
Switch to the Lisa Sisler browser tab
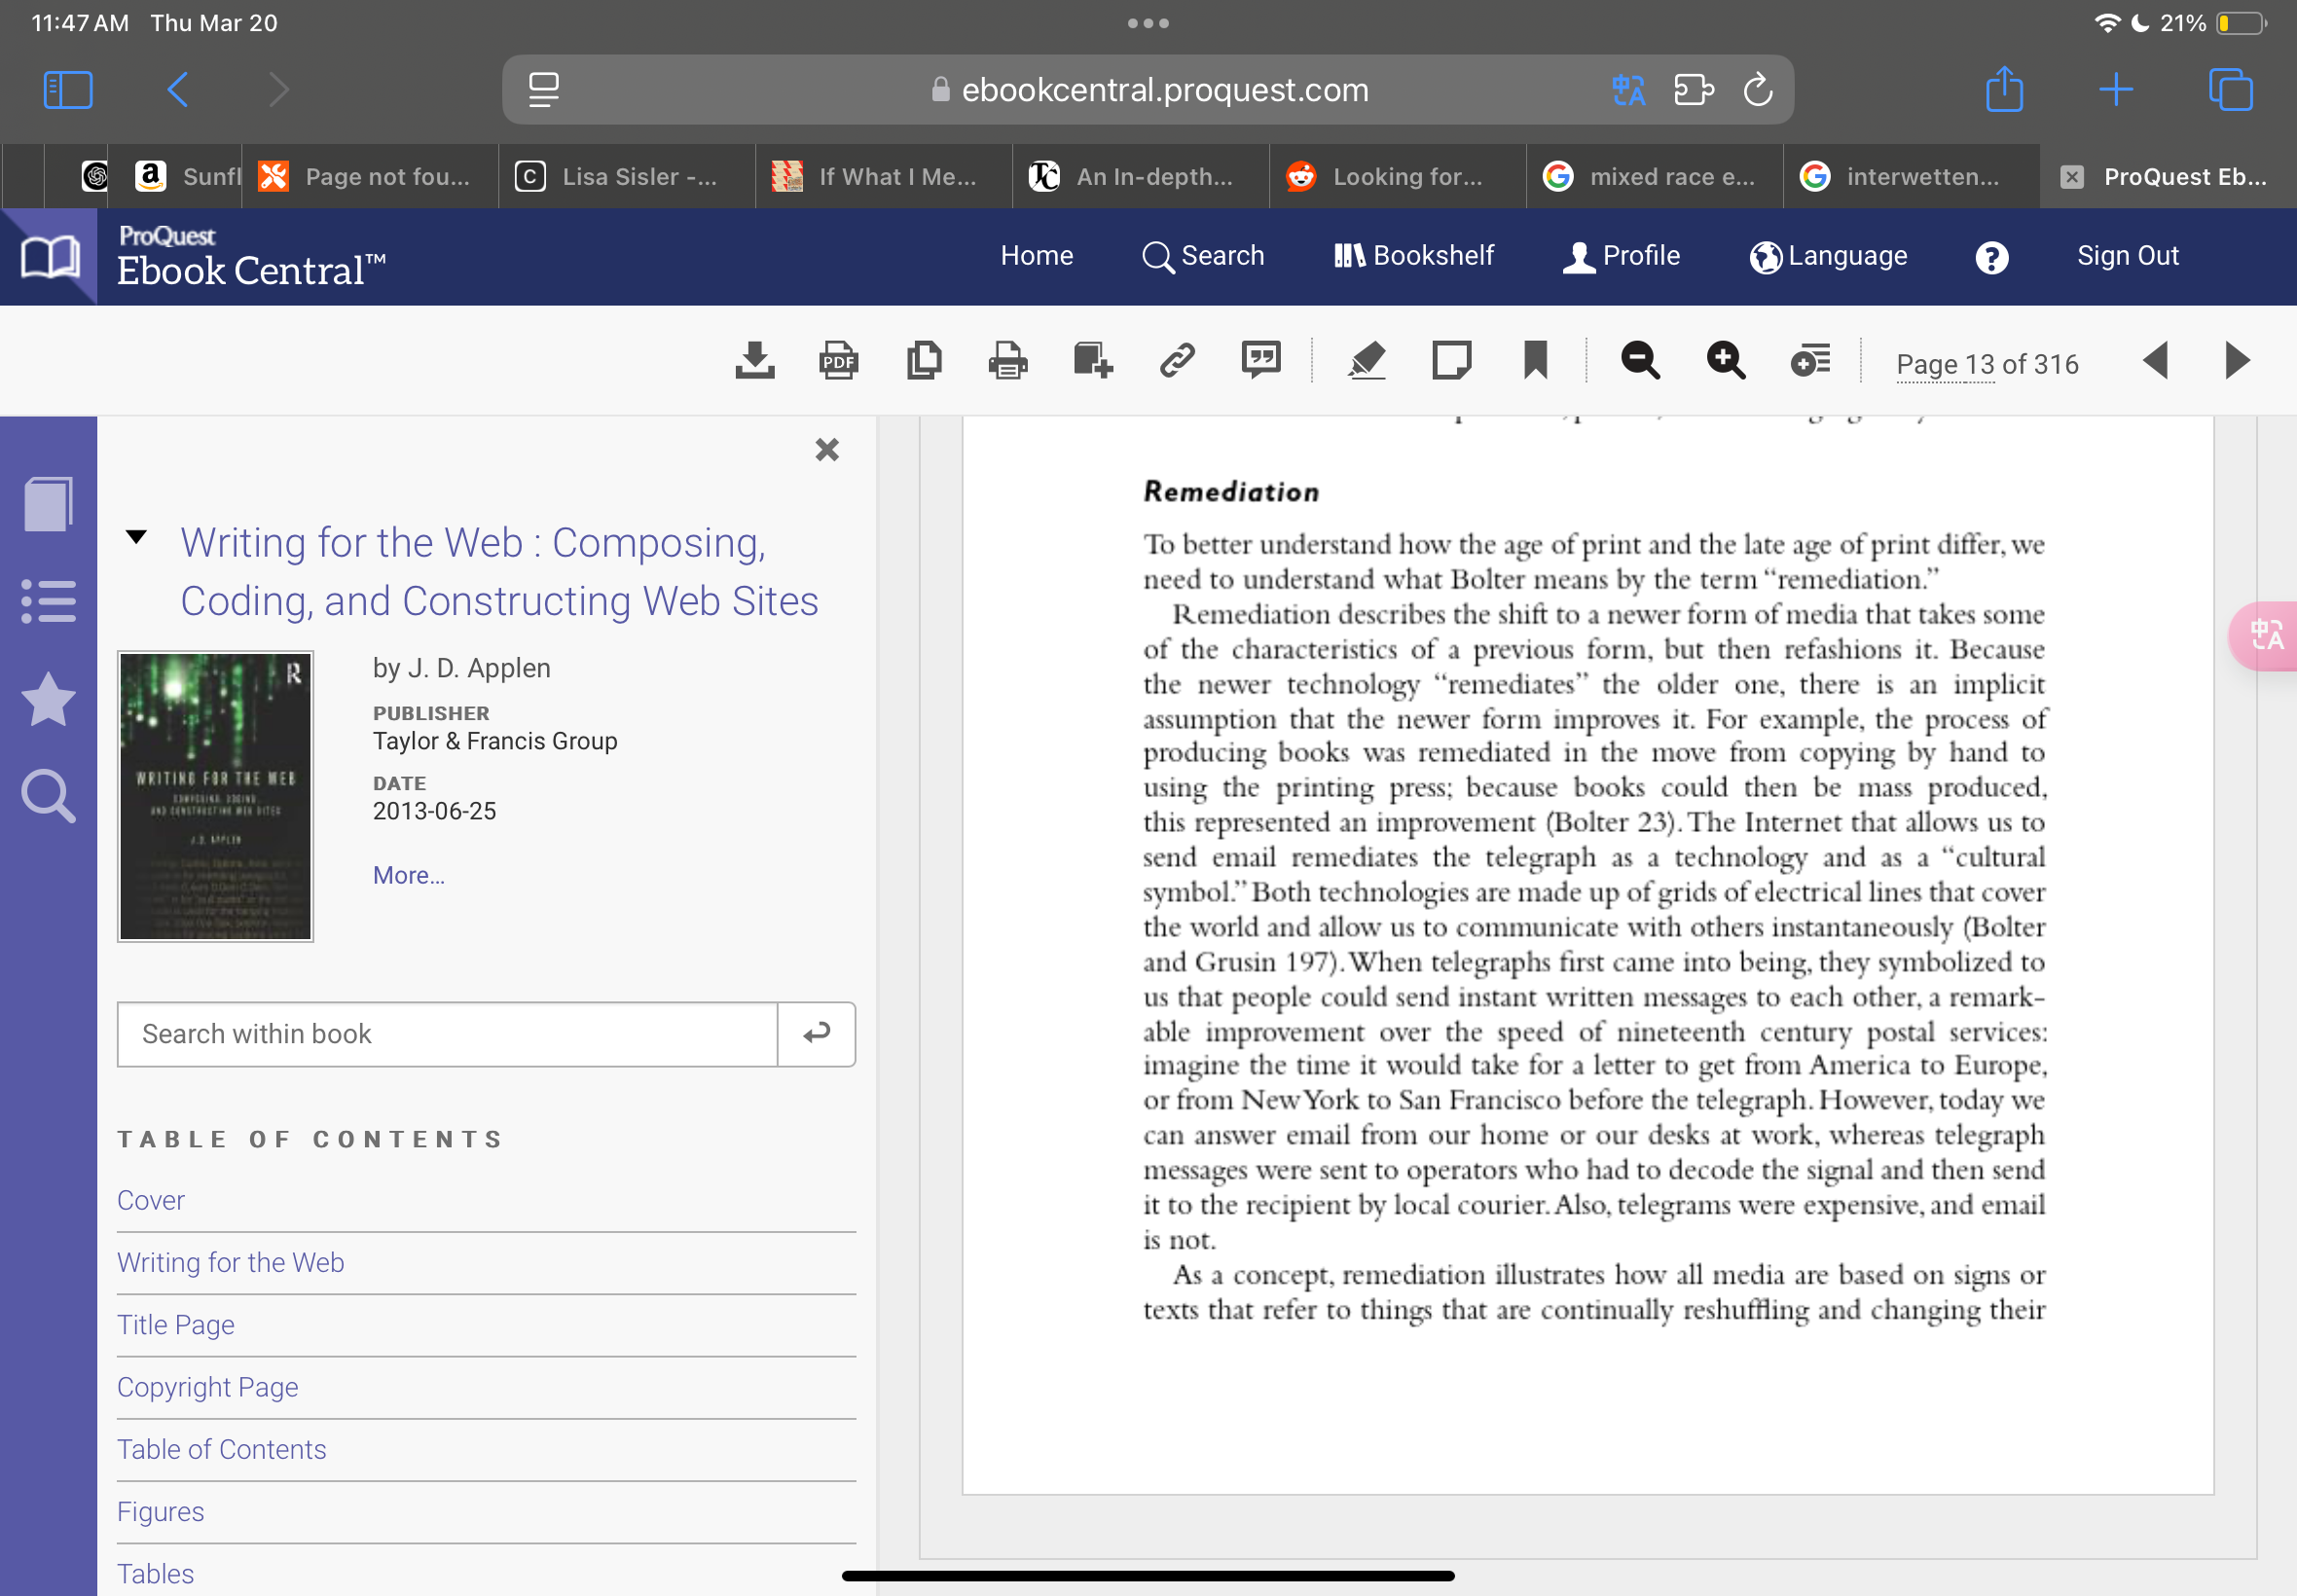point(627,177)
